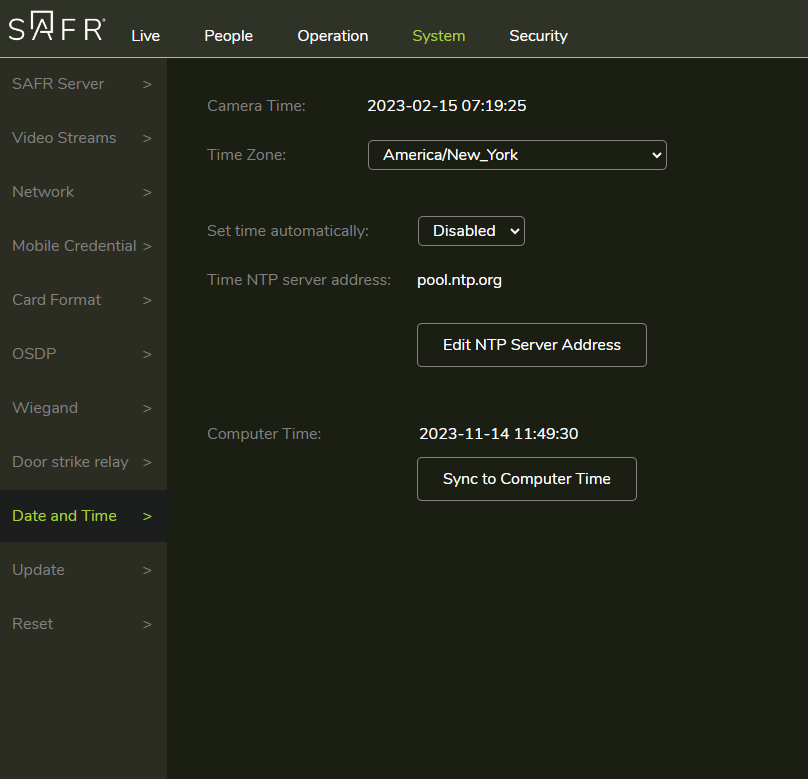This screenshot has height=779, width=808.
Task: Open the Update section
Action: tap(38, 570)
